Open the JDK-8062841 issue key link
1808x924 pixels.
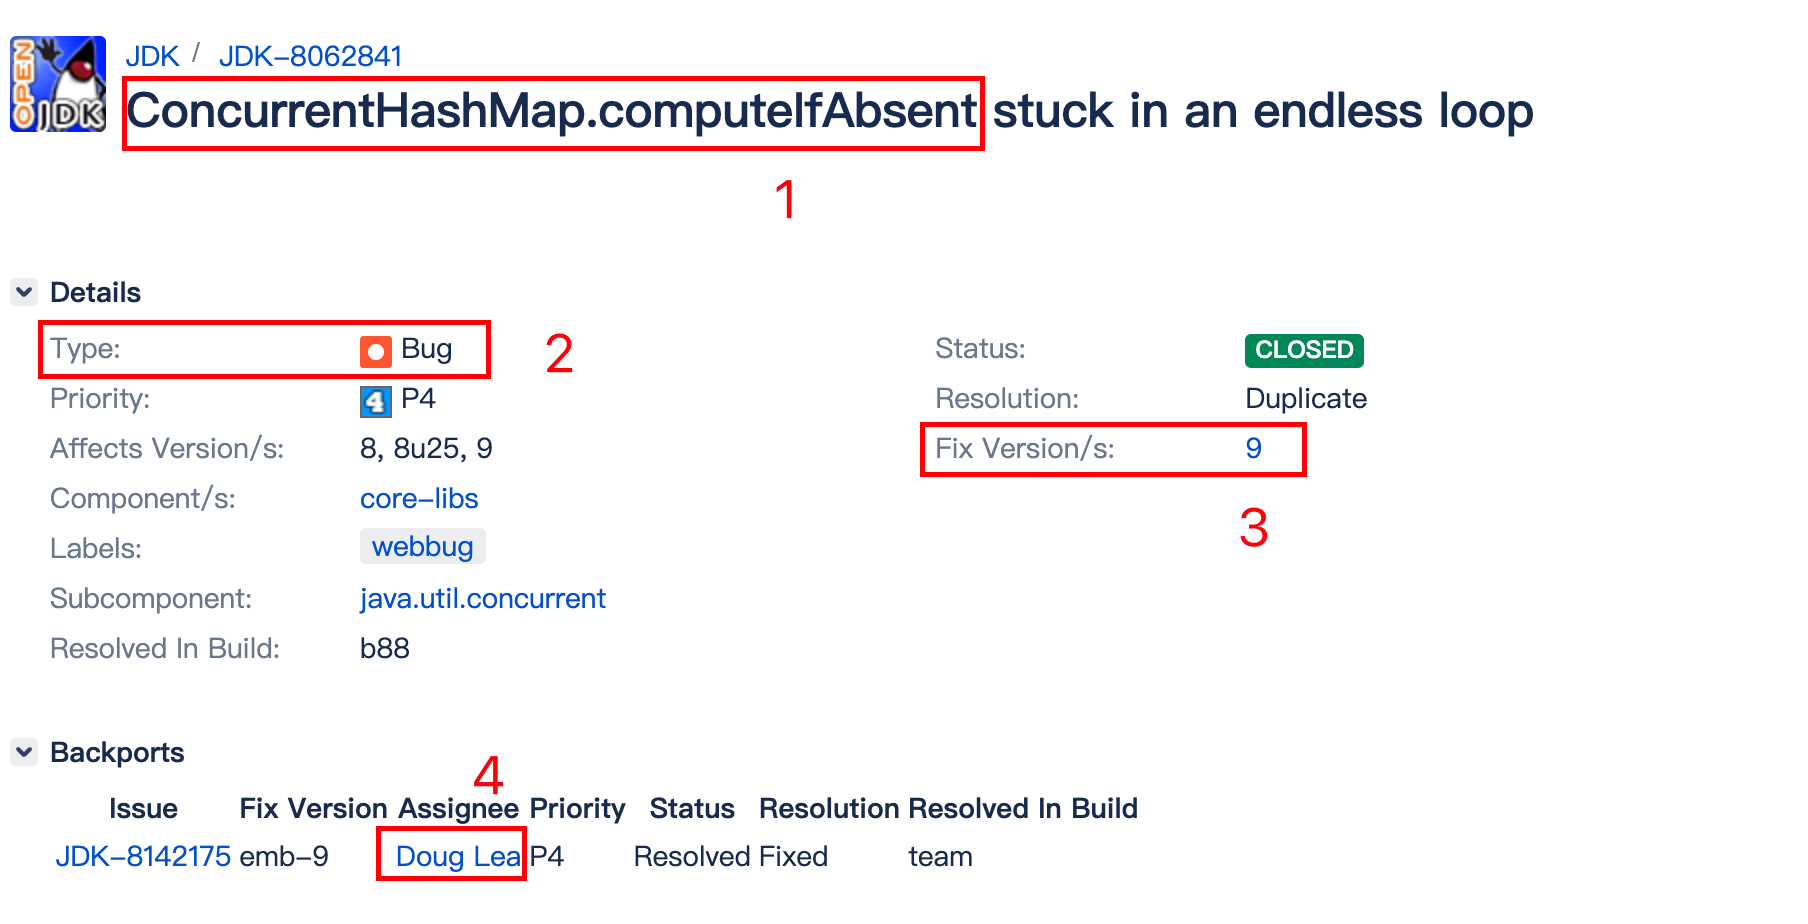coord(310,56)
